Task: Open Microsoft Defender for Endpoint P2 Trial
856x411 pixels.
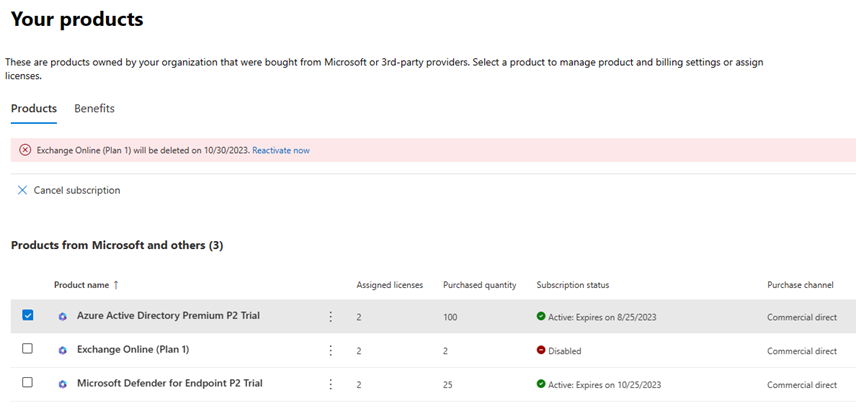Action: pyautogui.click(x=168, y=383)
